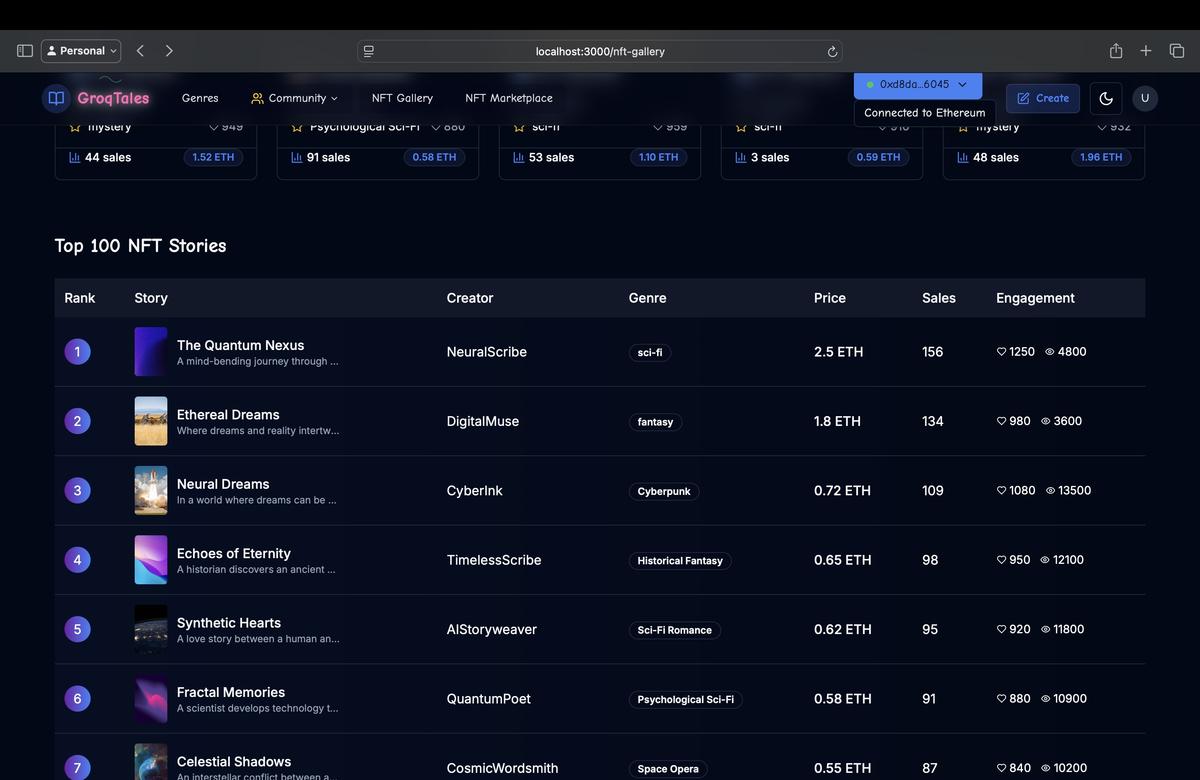
Task: Open the 0xd8da...6045 wallet dropdown
Action: (x=916, y=85)
